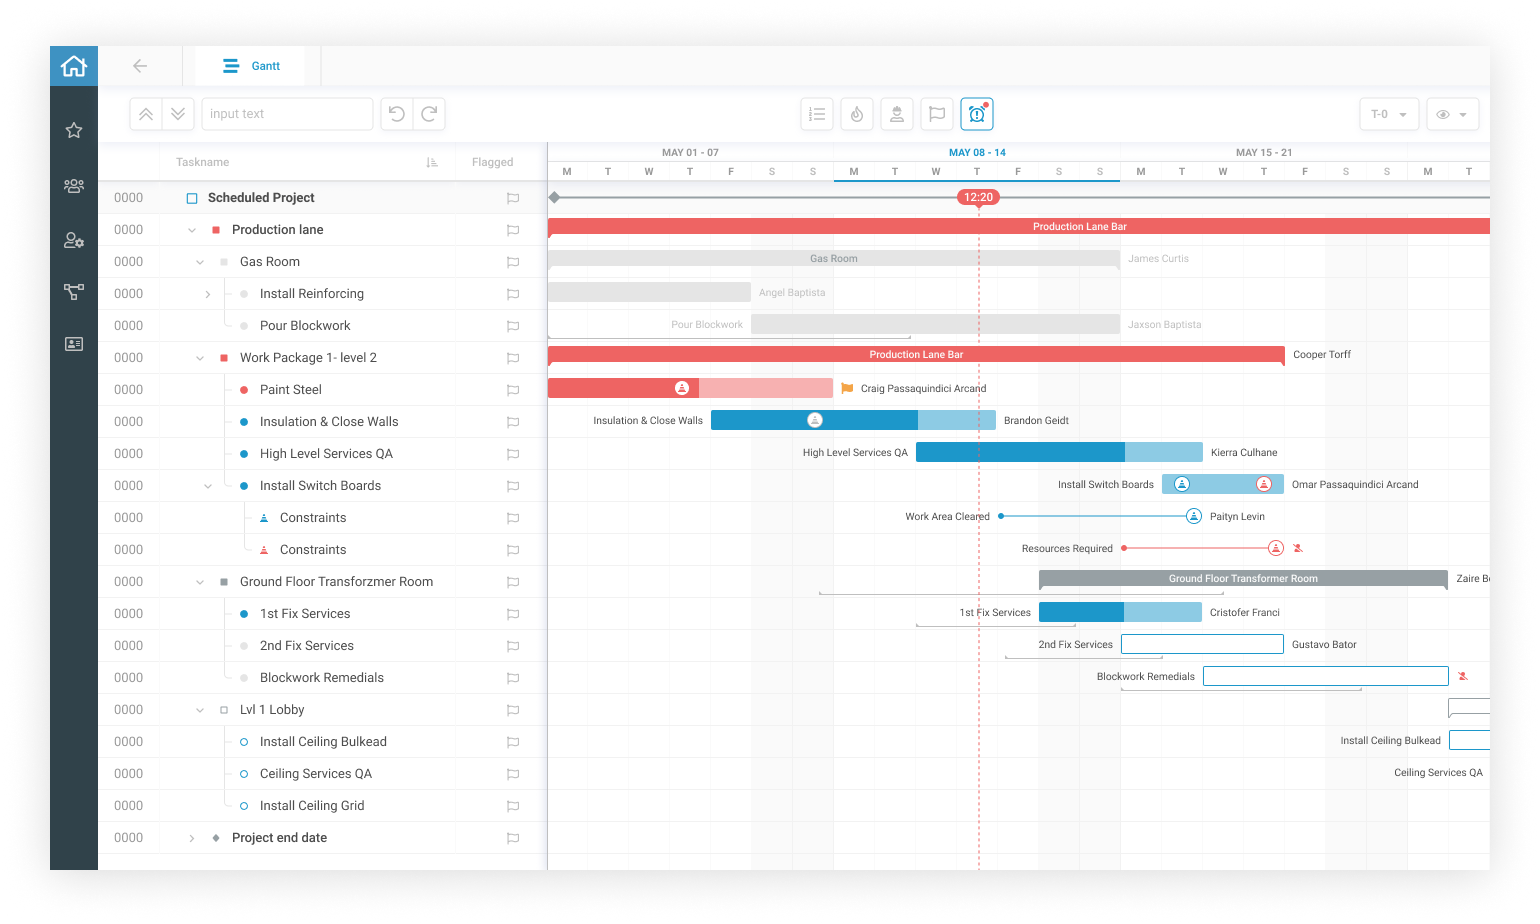The image size is (1540, 924).
Task: Toggle the flag for Paint Steel row
Action: (512, 390)
